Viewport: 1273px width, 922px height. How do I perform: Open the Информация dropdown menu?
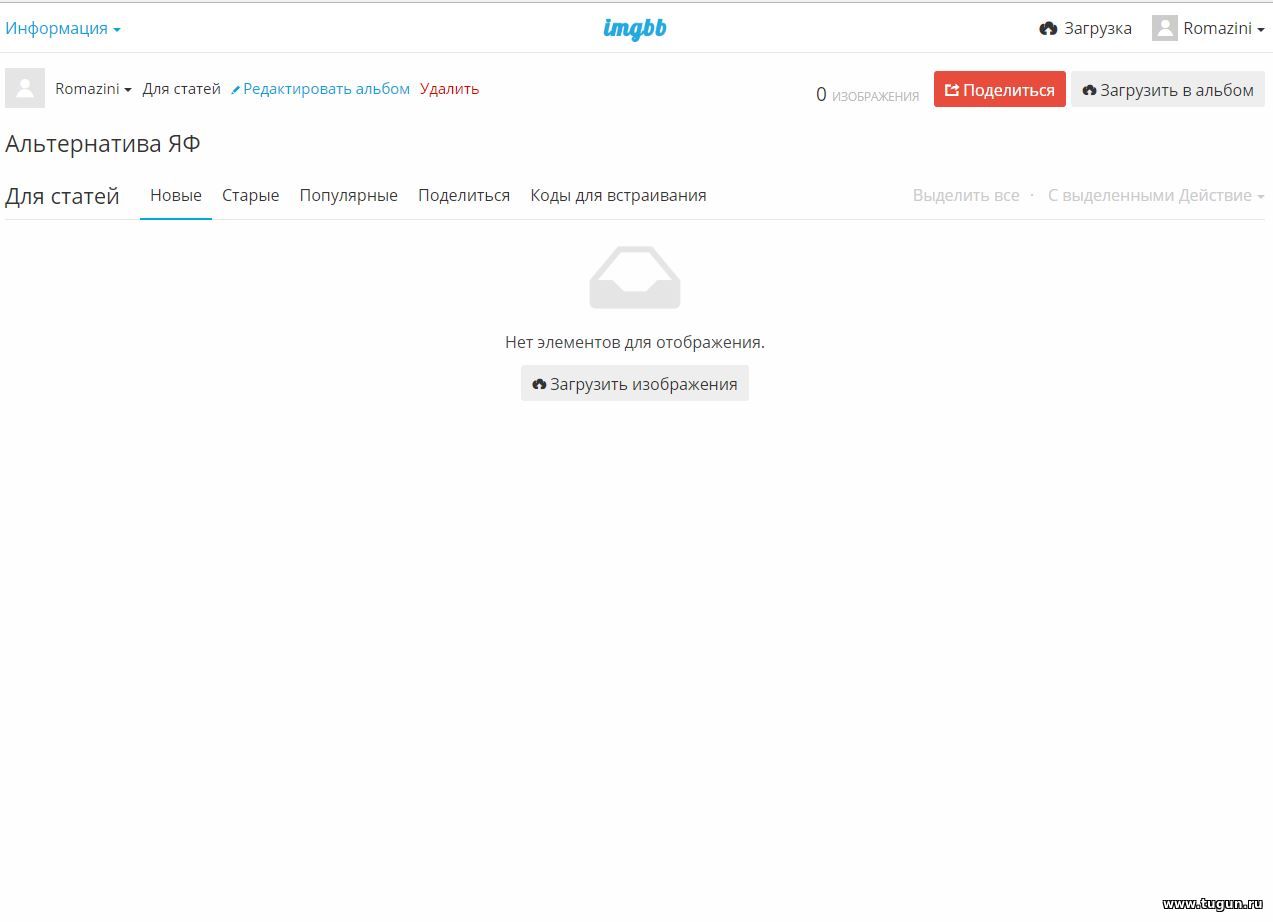pos(63,28)
